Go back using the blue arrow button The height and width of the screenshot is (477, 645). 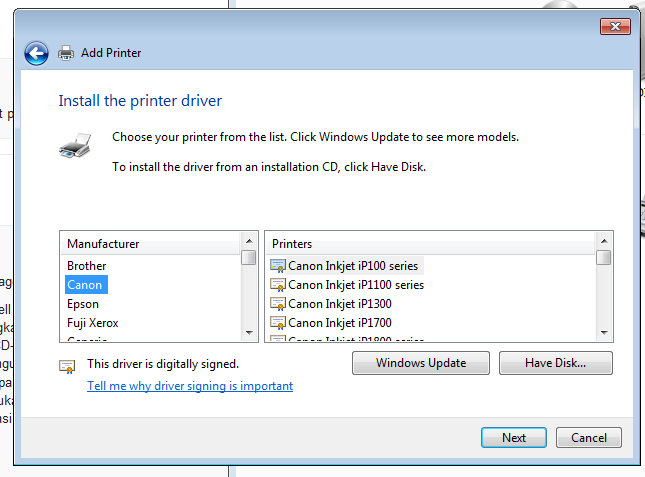point(36,53)
